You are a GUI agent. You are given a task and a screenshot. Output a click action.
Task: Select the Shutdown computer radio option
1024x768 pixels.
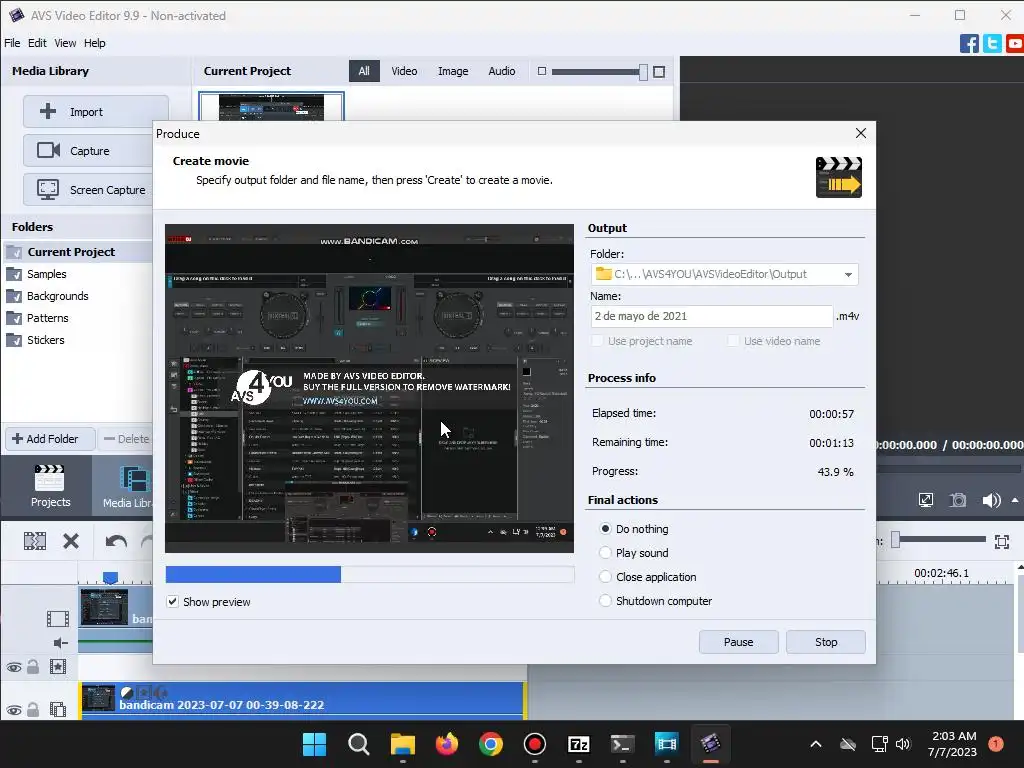pyautogui.click(x=605, y=601)
